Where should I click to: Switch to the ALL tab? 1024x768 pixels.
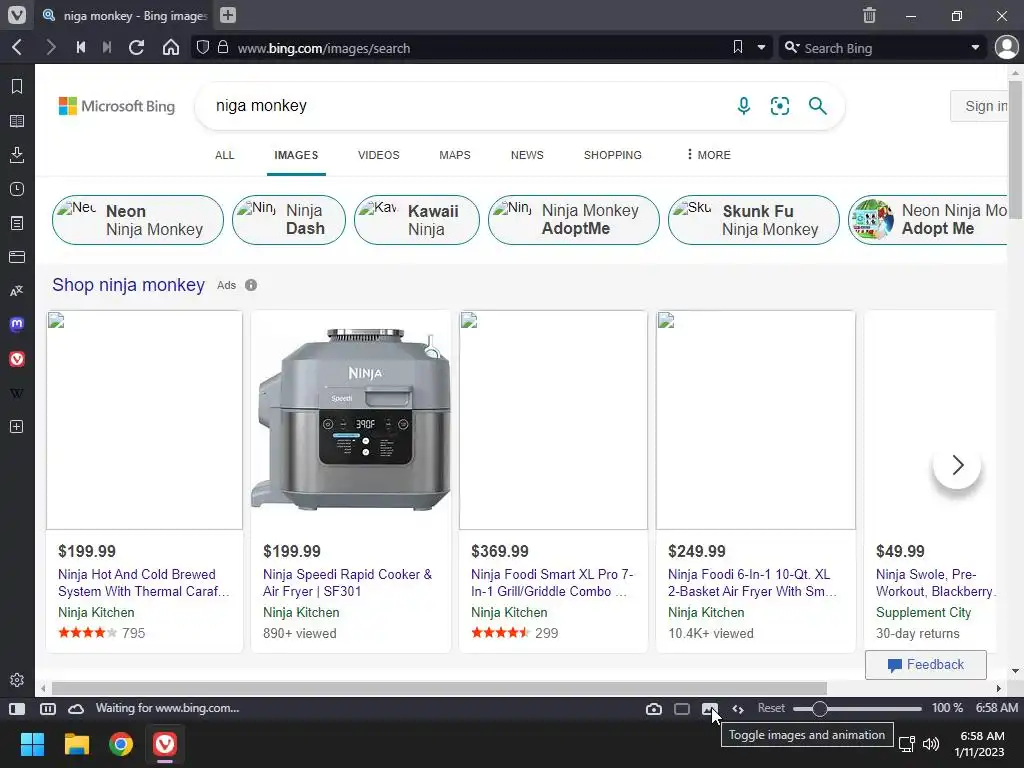(225, 155)
